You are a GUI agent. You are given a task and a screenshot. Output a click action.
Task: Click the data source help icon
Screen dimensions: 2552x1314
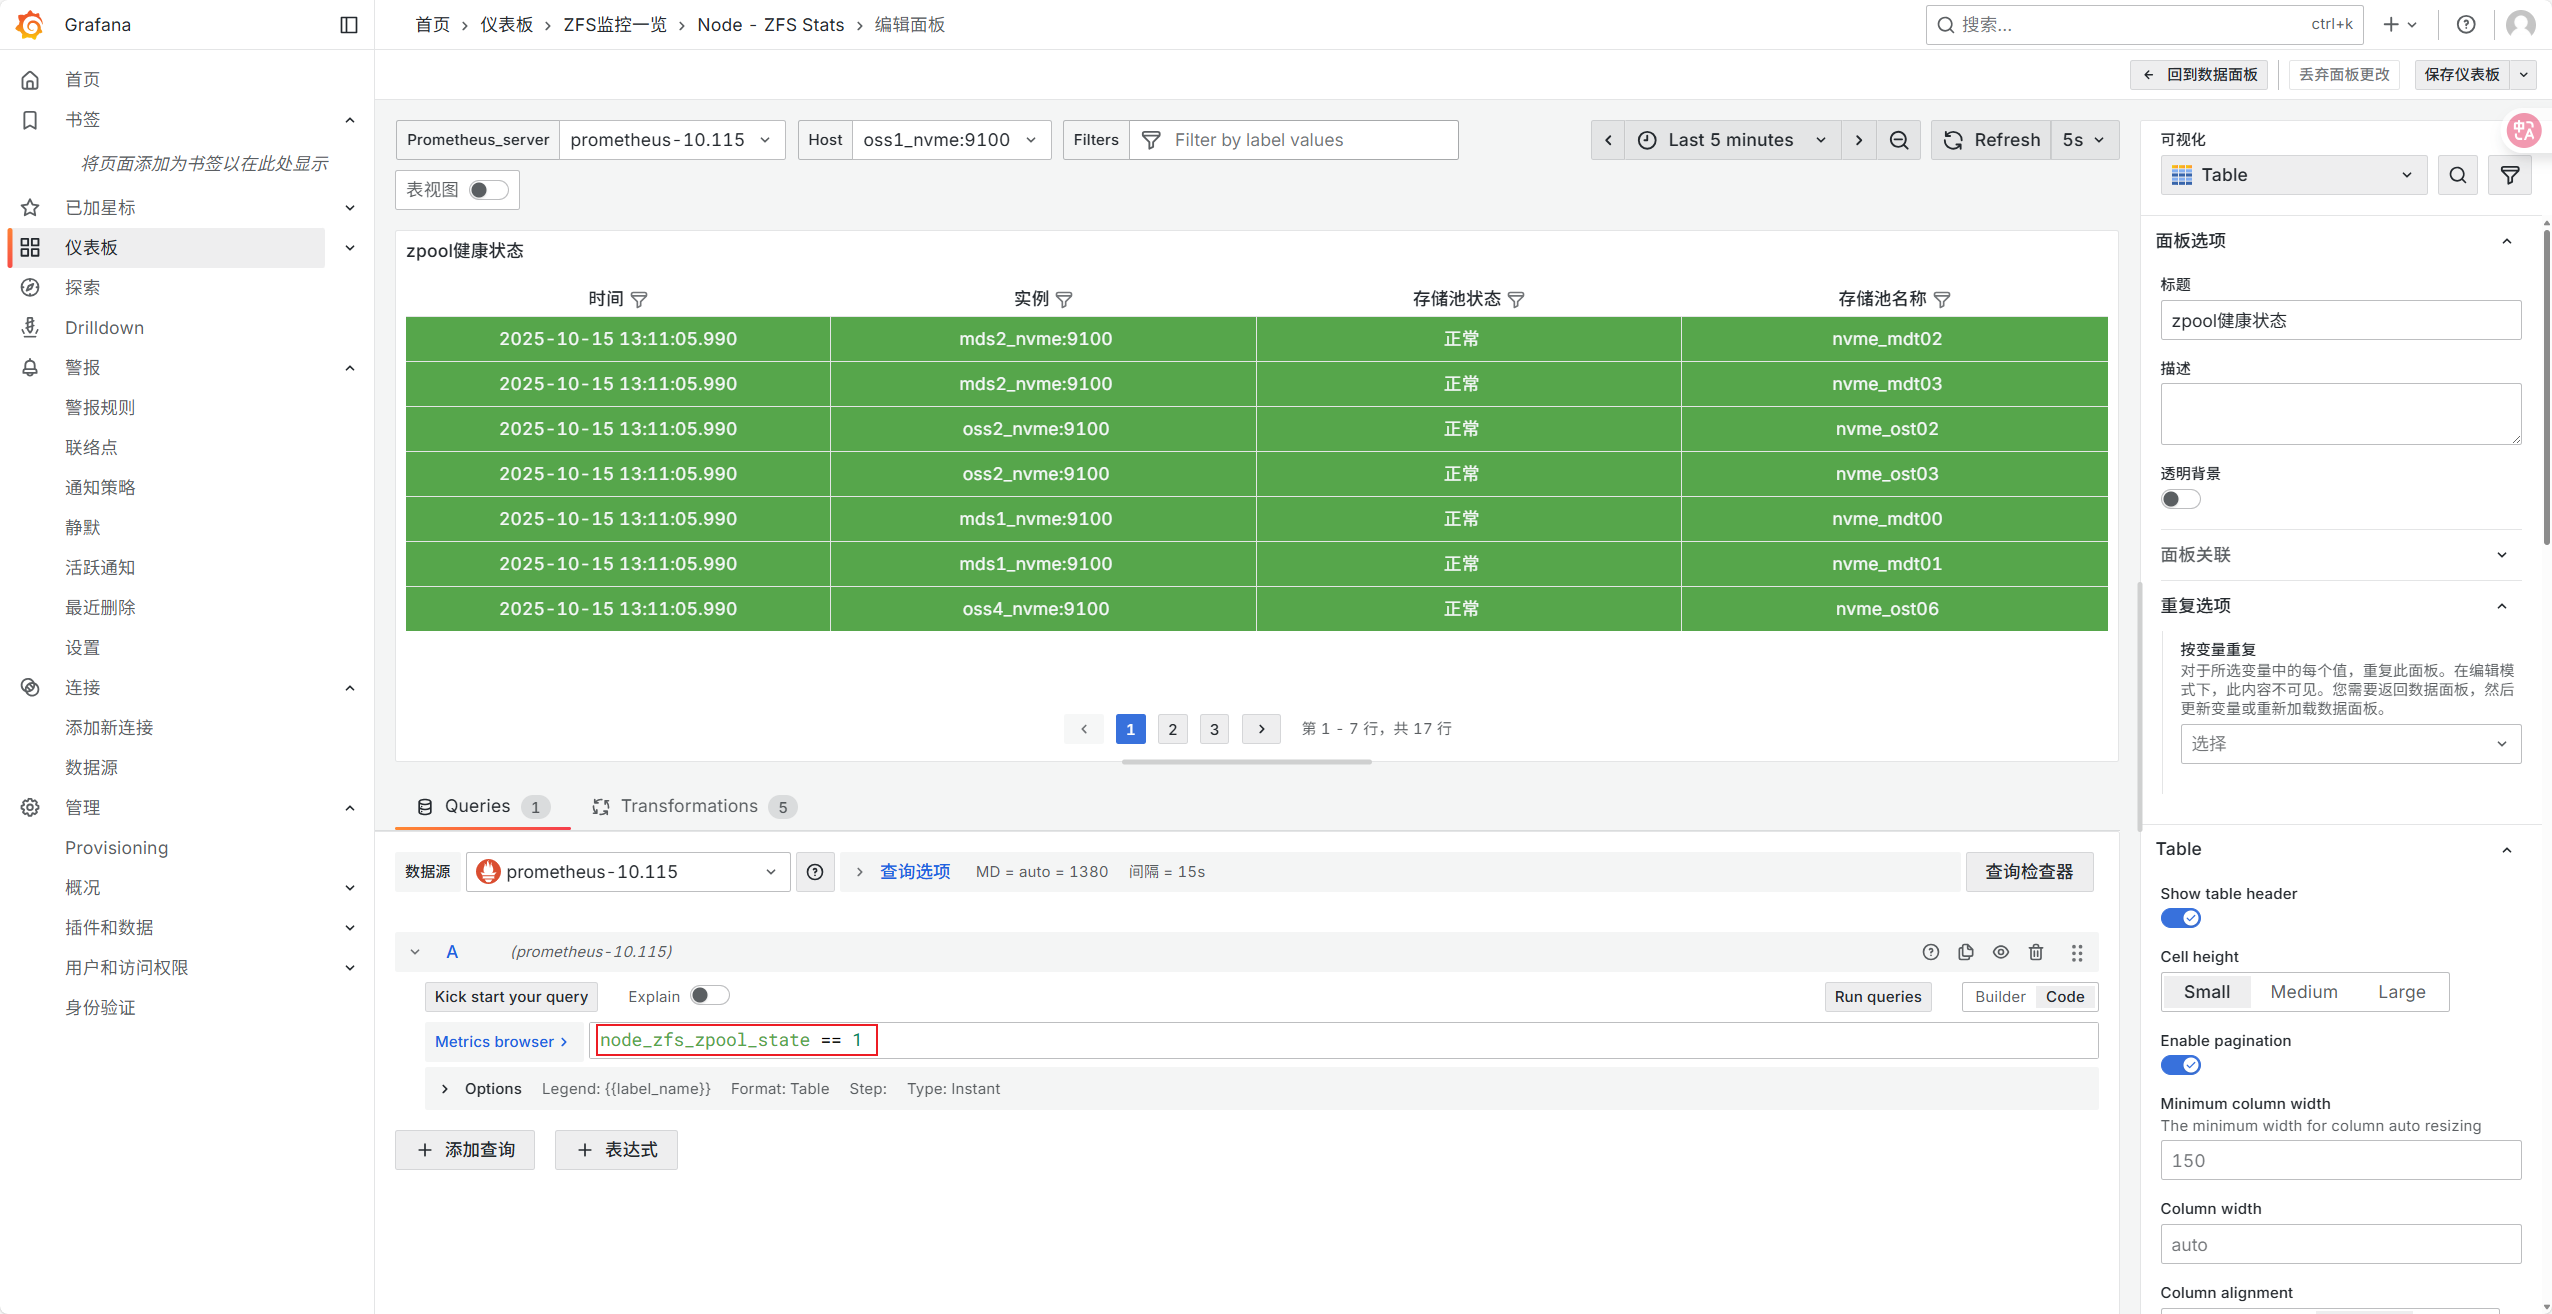click(x=815, y=872)
